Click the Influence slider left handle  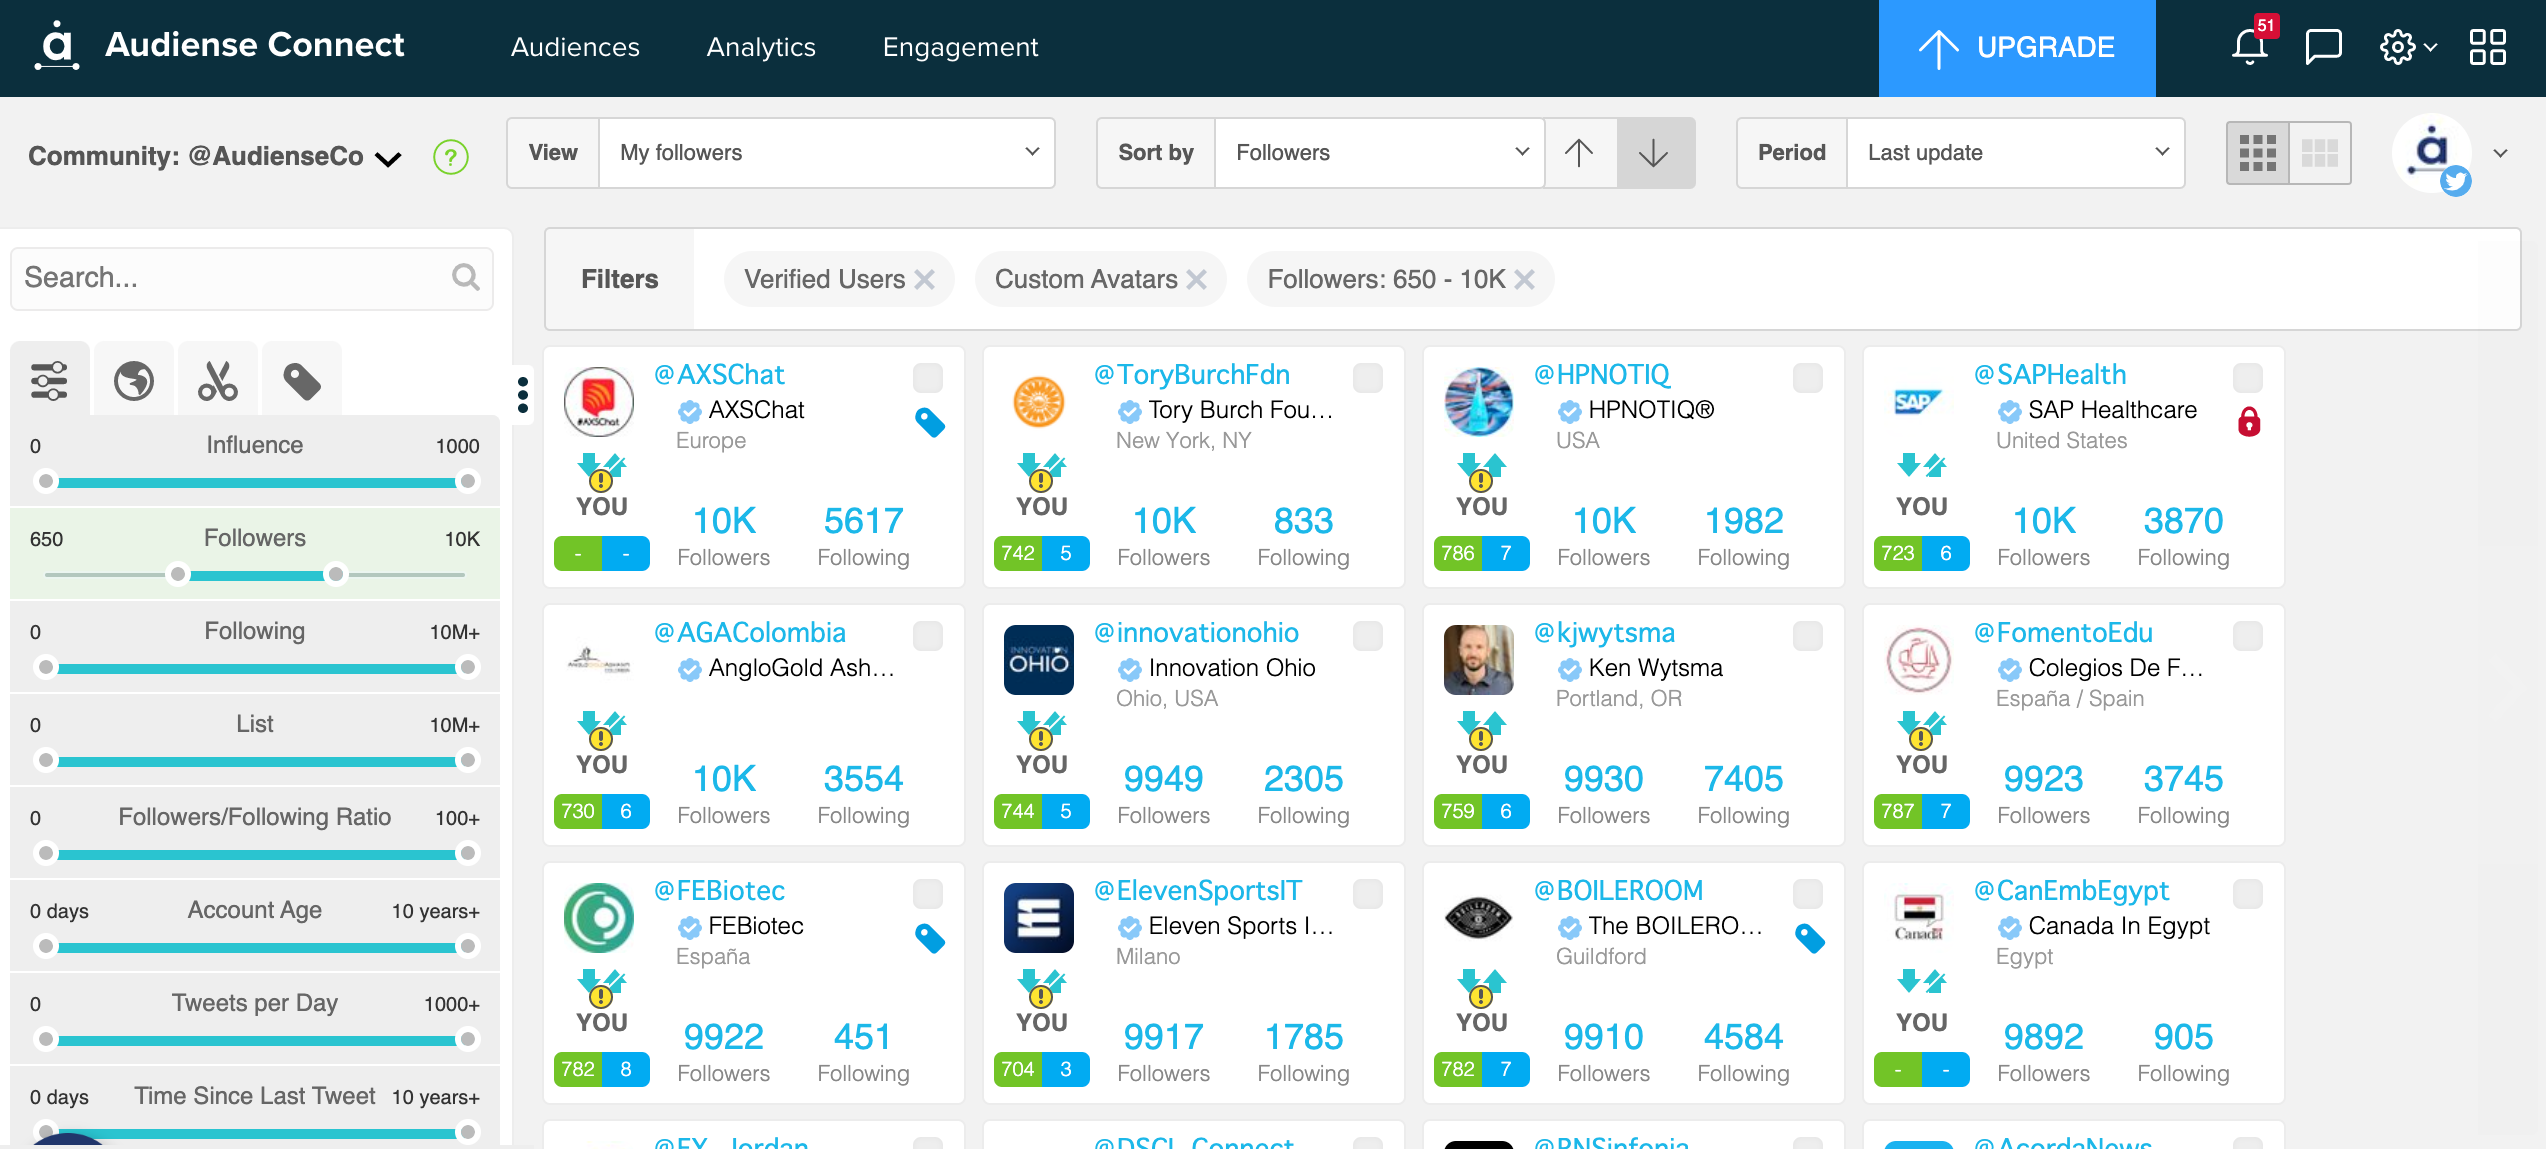[45, 482]
